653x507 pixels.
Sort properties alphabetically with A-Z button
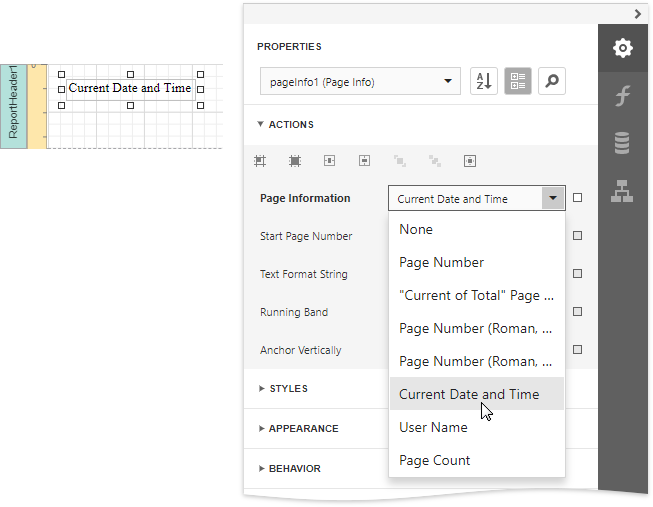tap(483, 82)
